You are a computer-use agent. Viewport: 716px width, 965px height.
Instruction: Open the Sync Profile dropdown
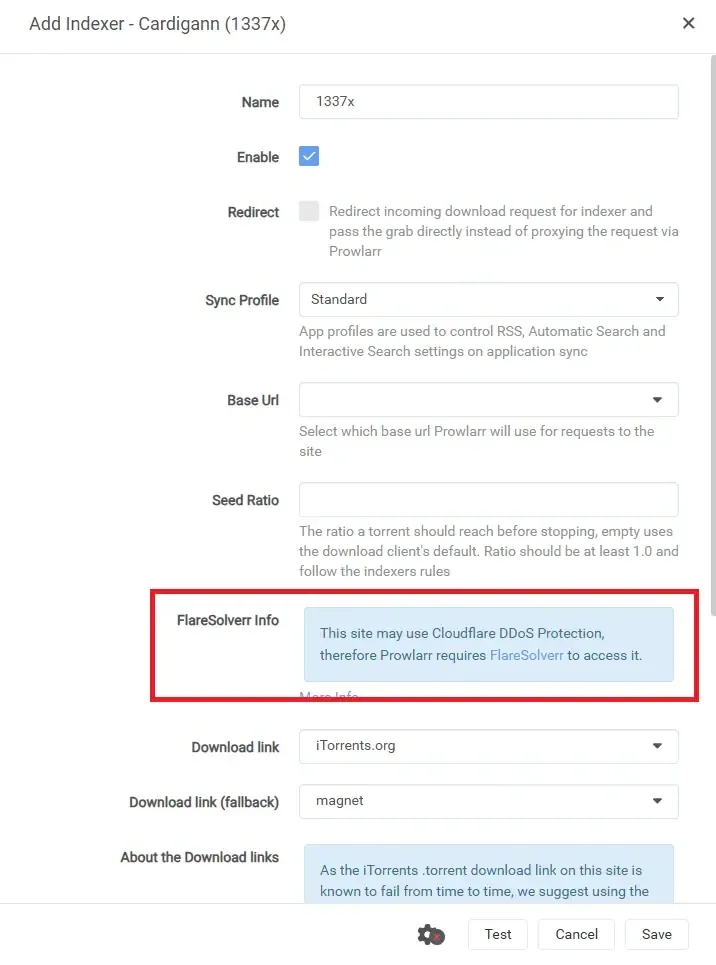pyautogui.click(x=488, y=299)
